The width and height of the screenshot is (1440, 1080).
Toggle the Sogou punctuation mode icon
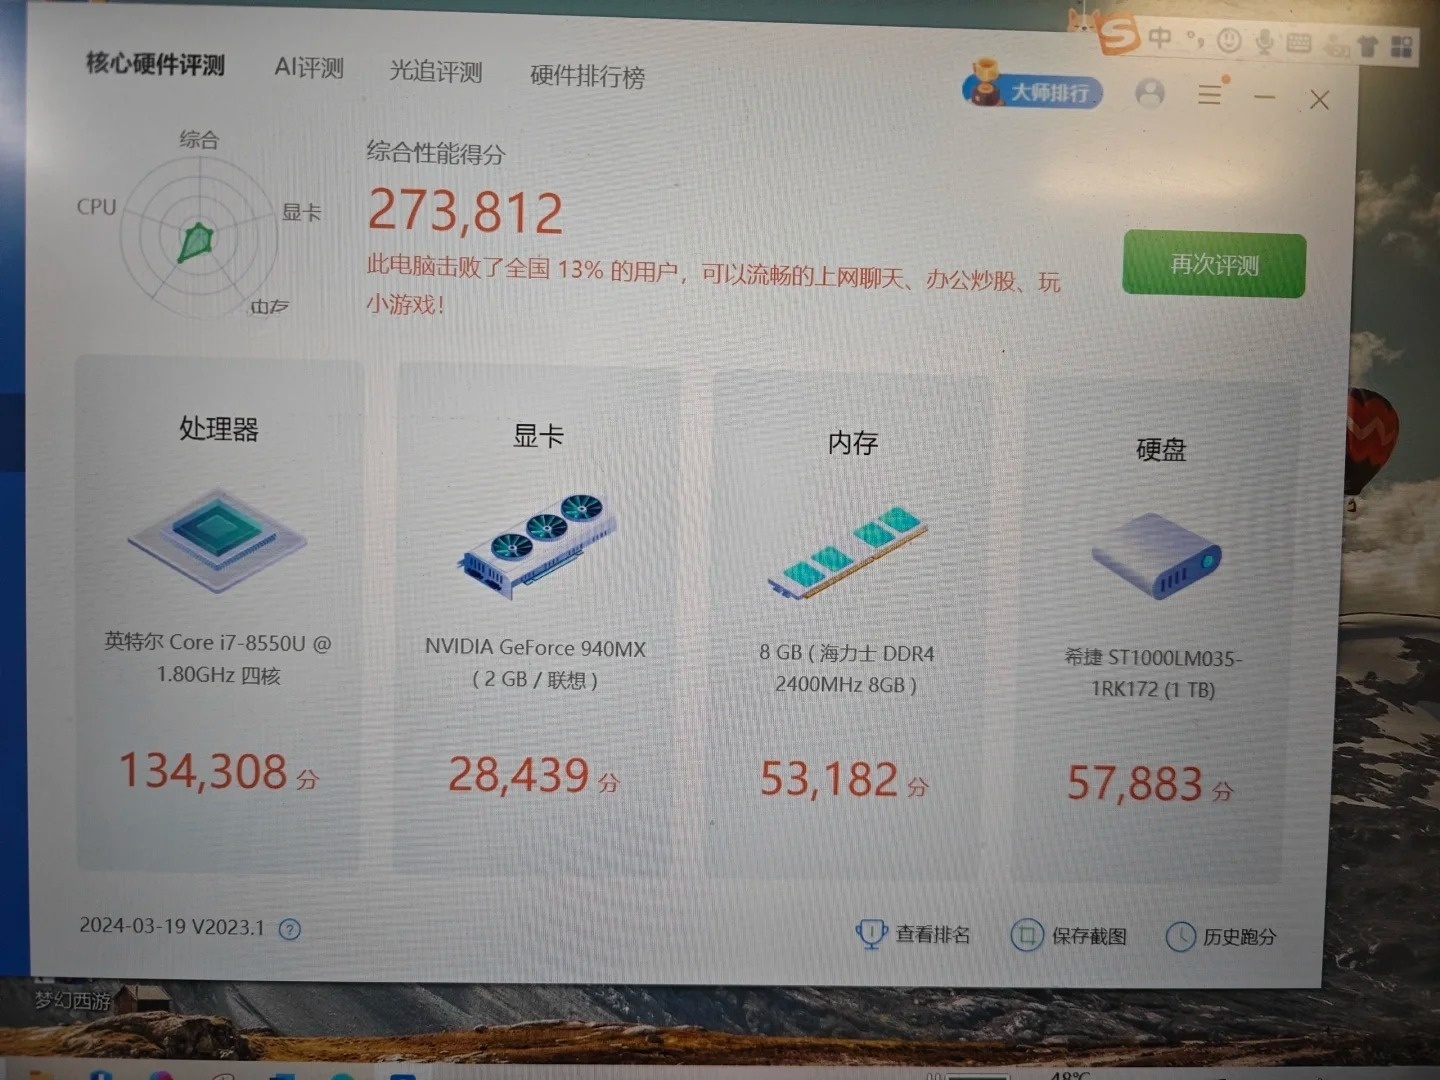(1194, 40)
